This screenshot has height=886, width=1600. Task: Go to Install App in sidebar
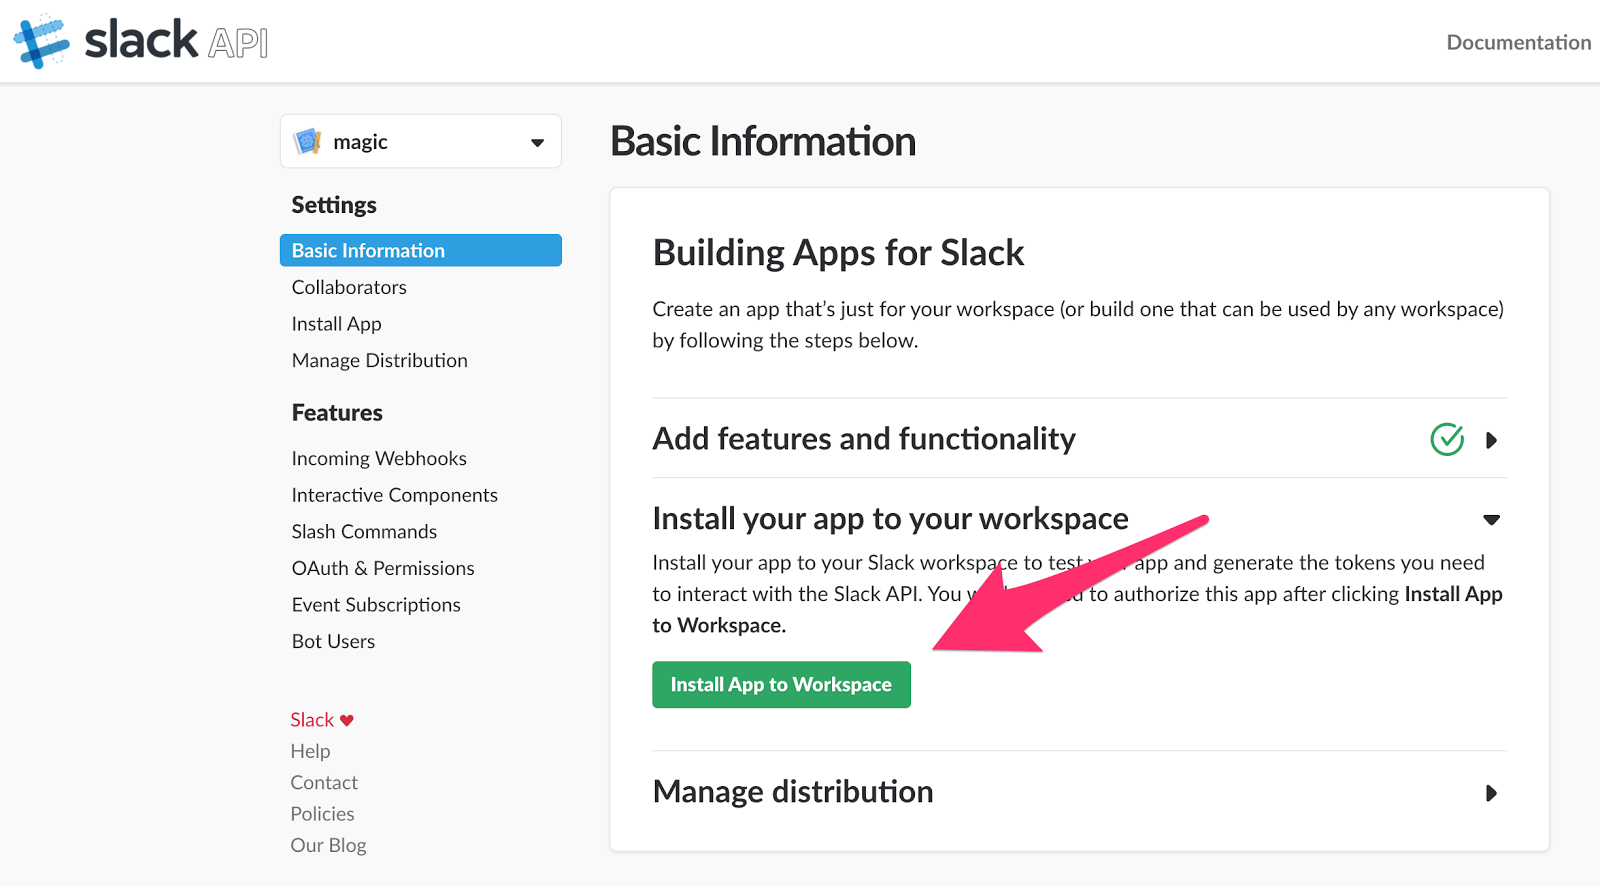(336, 324)
